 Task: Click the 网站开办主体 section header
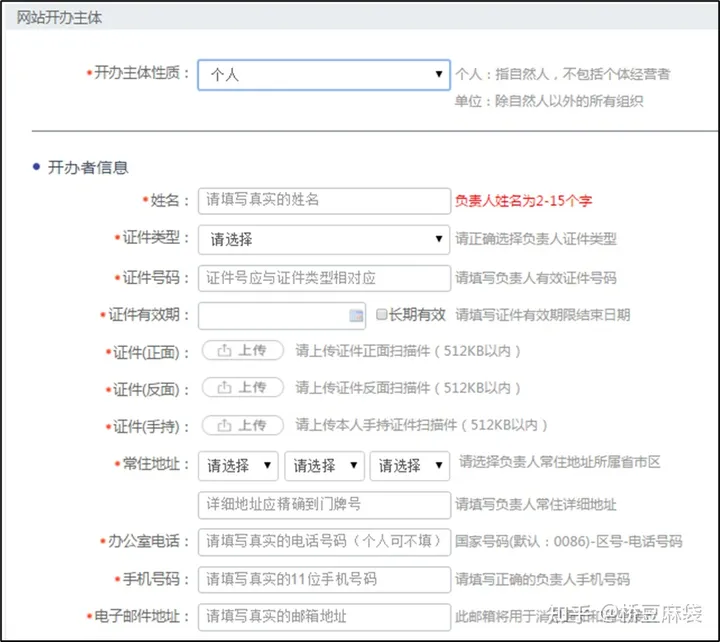59,17
